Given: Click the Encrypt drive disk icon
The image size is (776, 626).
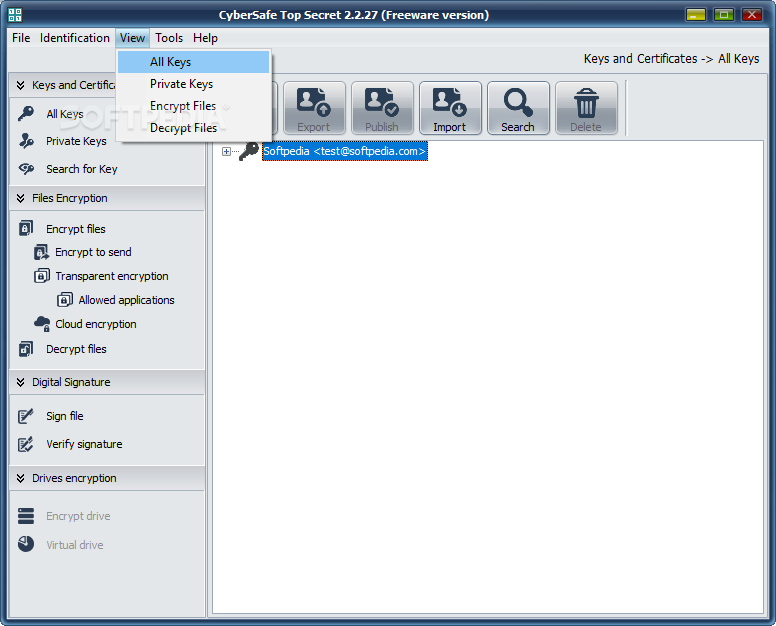Looking at the screenshot, I should pyautogui.click(x=26, y=516).
